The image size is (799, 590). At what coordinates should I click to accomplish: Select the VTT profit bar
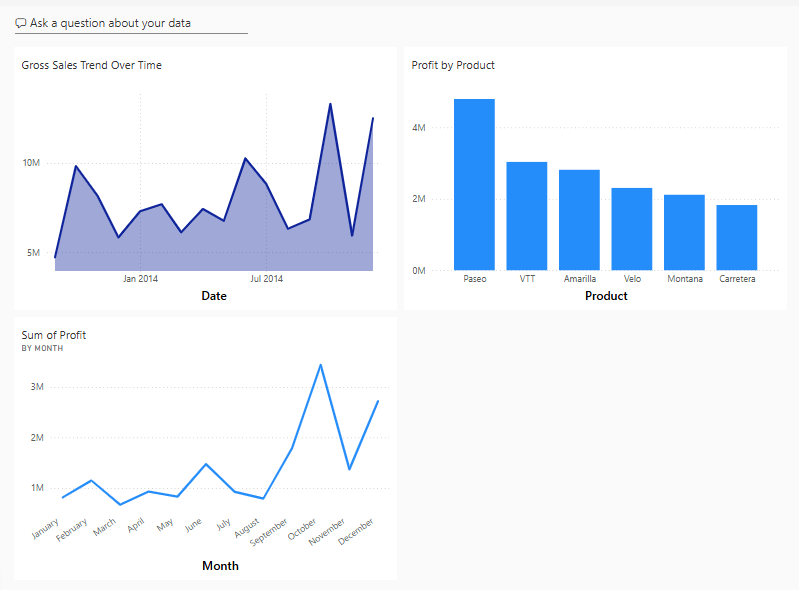pos(527,216)
